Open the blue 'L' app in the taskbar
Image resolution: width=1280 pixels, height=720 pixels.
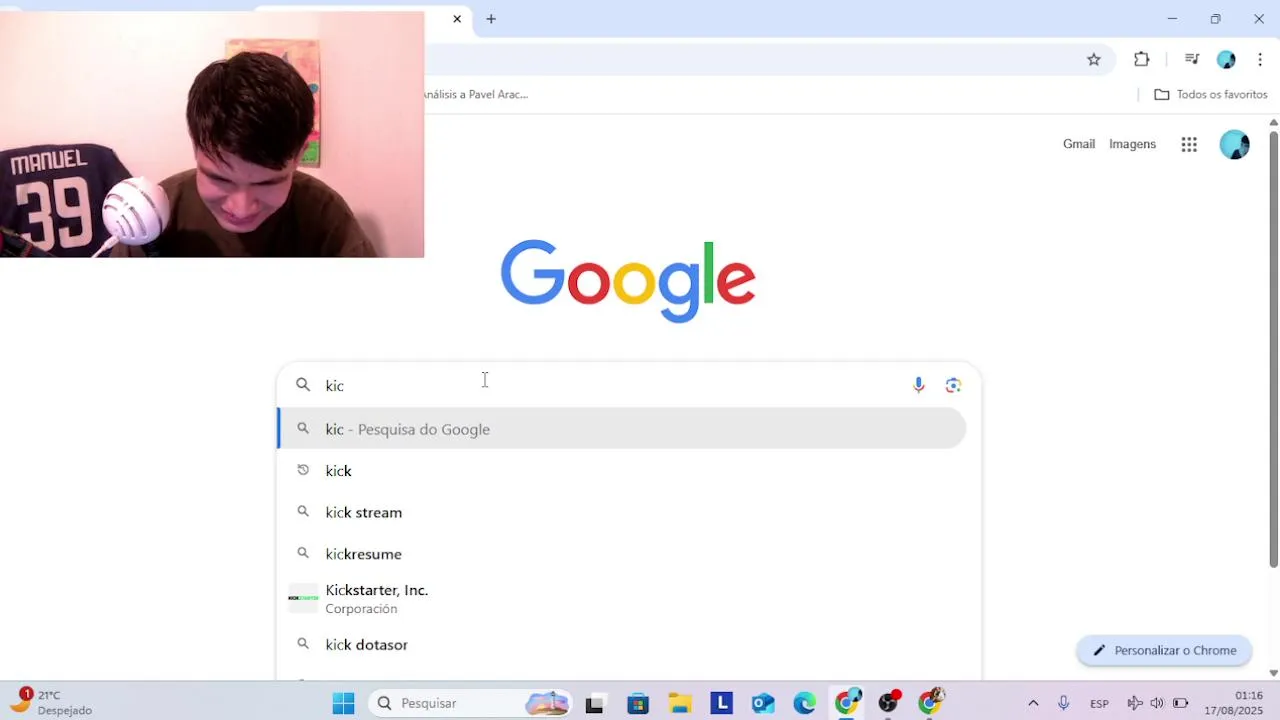(721, 703)
